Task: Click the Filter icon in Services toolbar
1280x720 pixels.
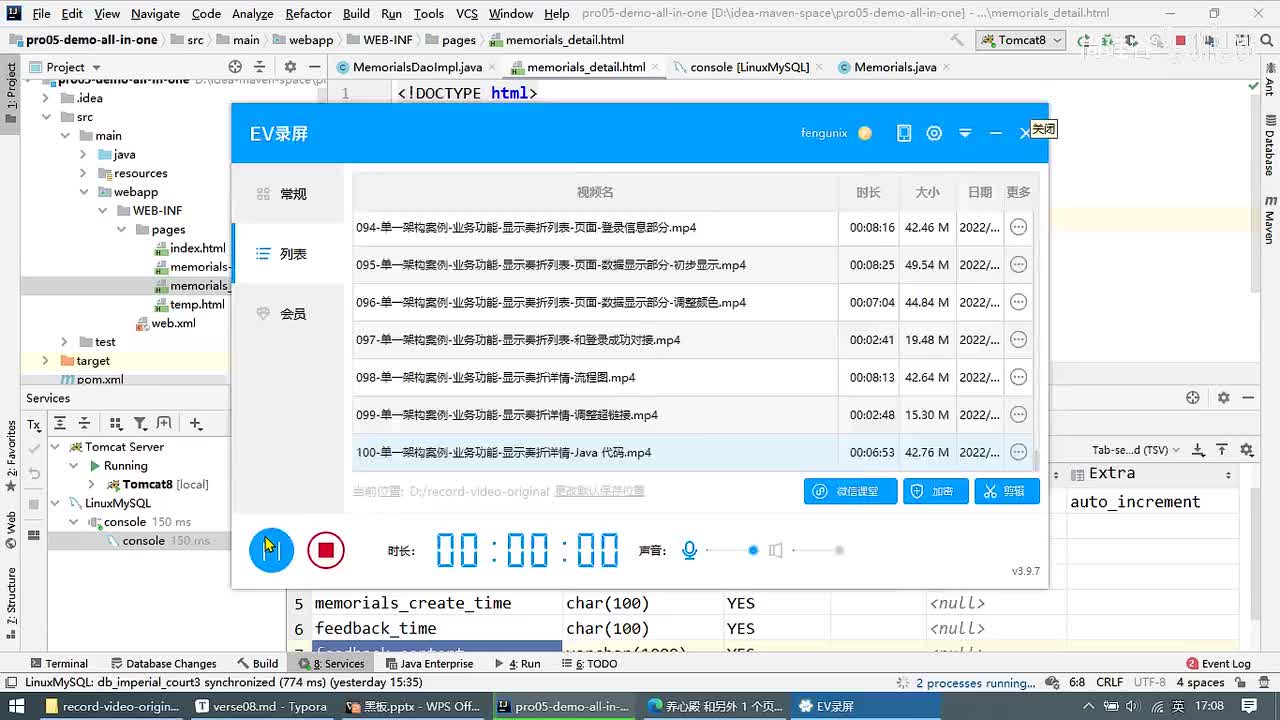Action: click(140, 424)
